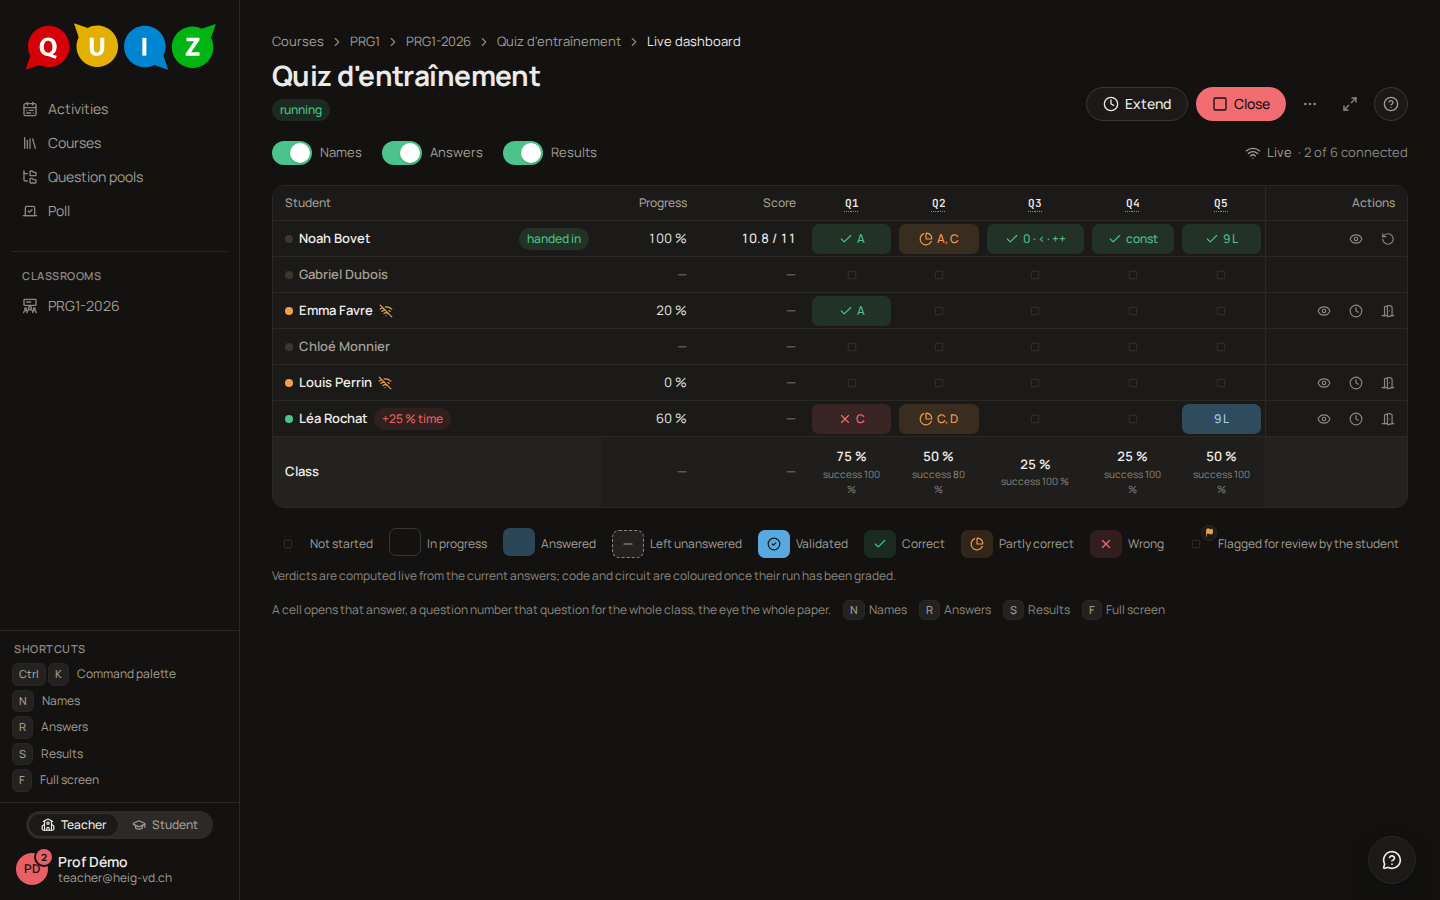Click the clock icon in Léa Rochat's row
Viewport: 1440px width, 900px height.
[1356, 419]
